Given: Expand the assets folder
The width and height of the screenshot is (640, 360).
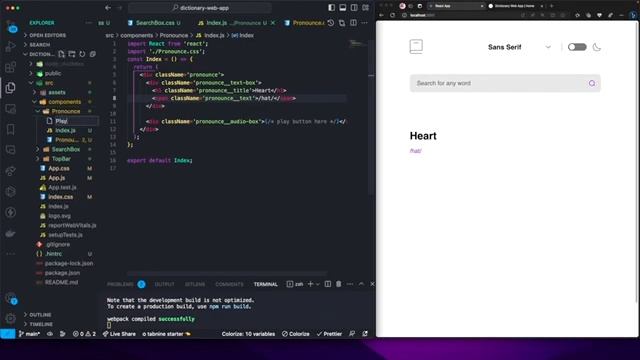Looking at the screenshot, I should (57, 92).
